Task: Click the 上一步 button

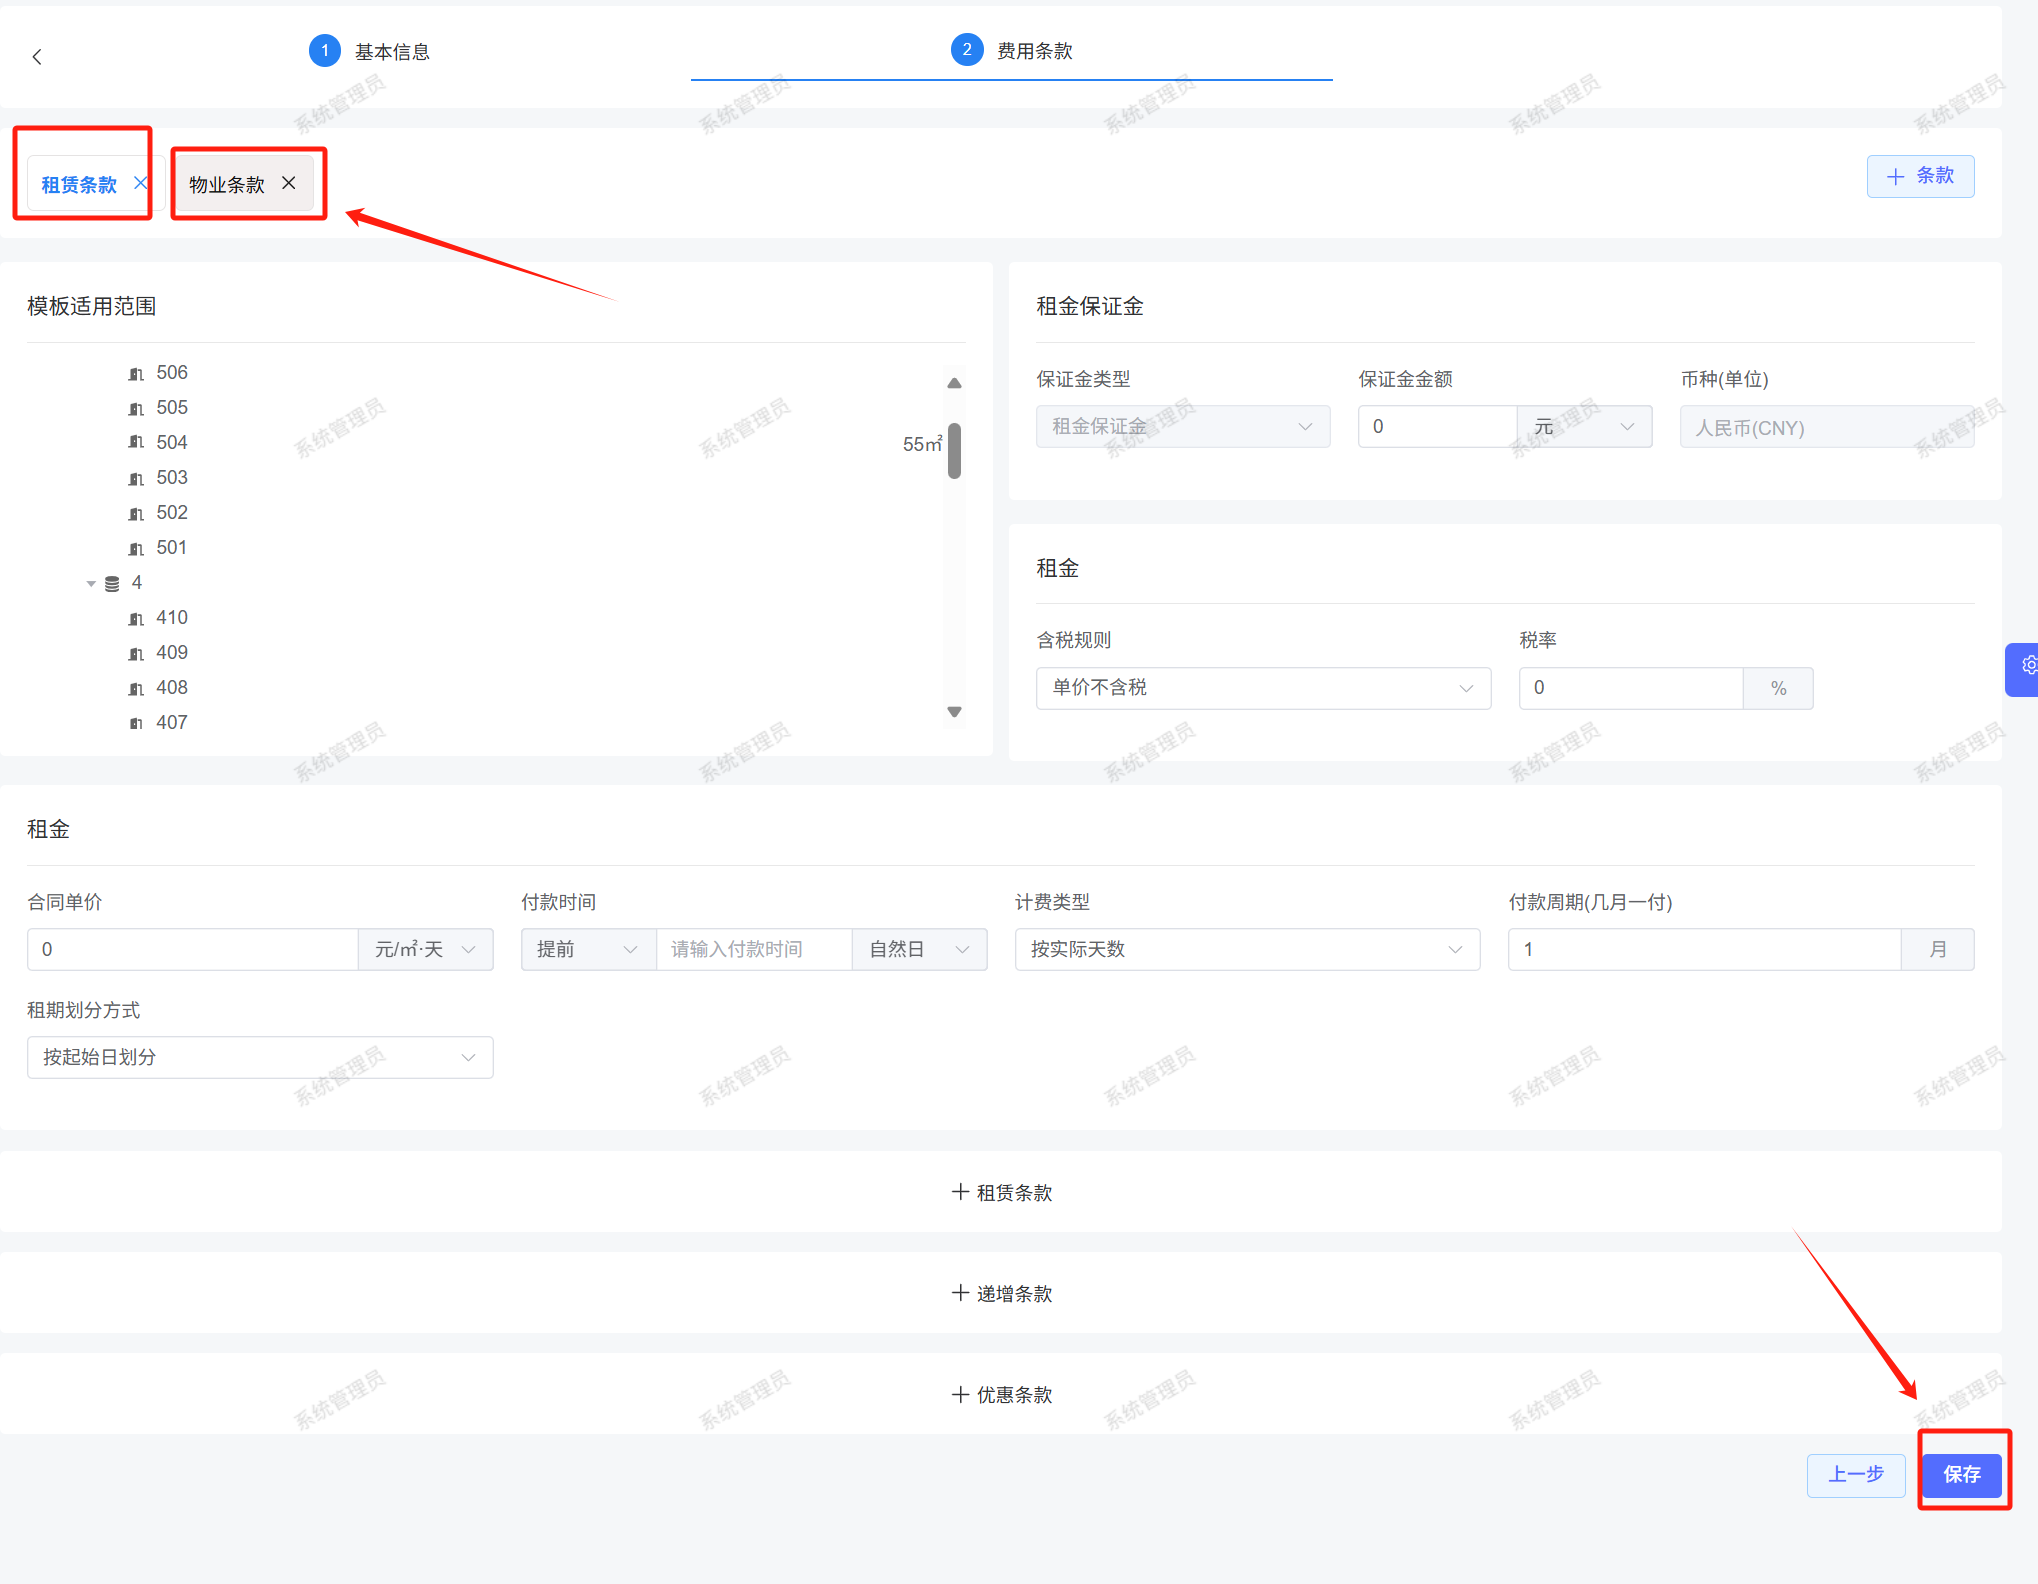Action: [x=1855, y=1474]
